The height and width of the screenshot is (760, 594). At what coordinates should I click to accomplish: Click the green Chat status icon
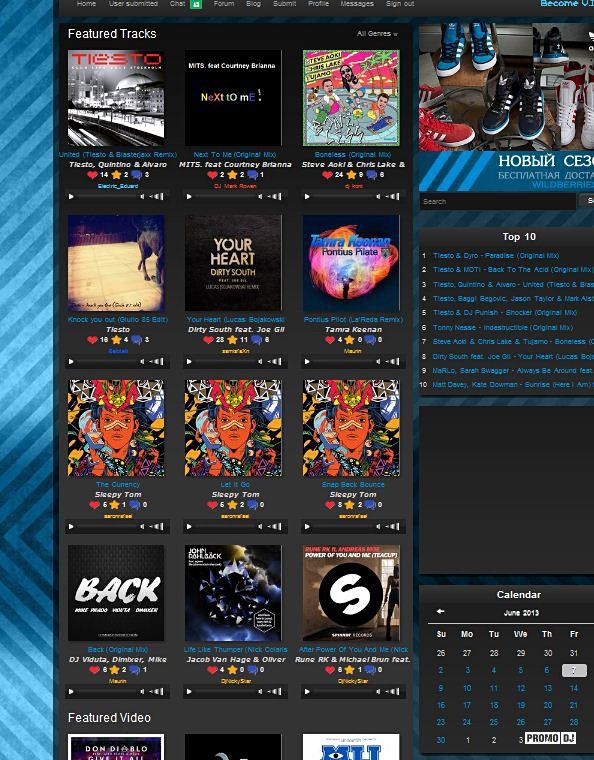pos(196,4)
